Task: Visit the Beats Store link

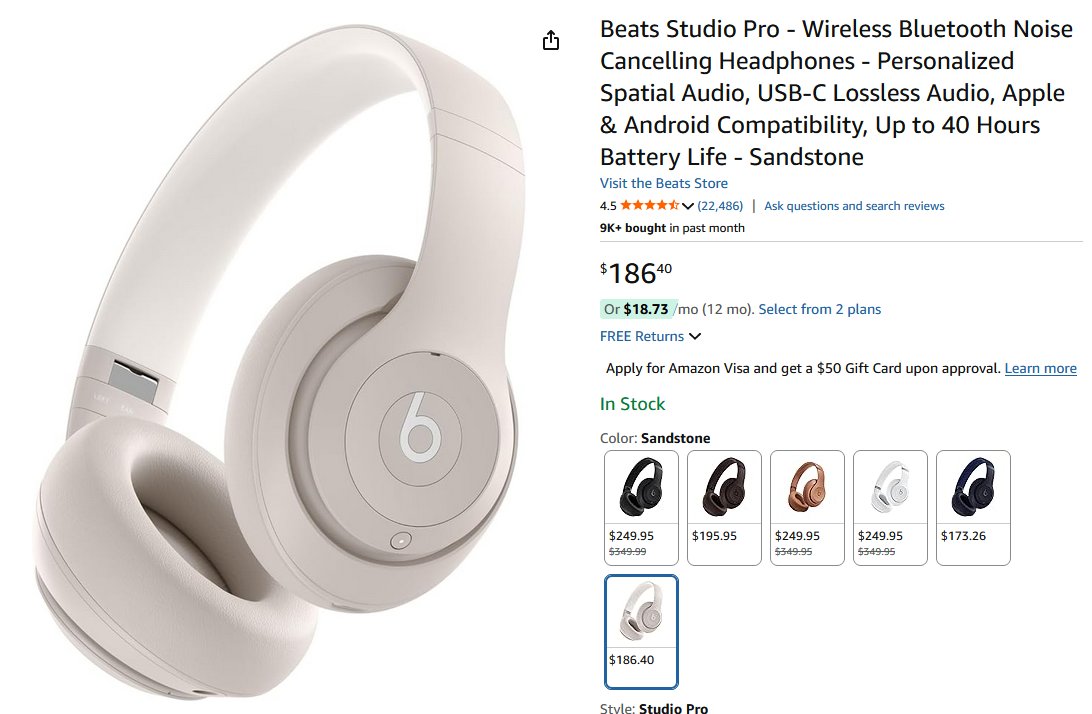Action: pyautogui.click(x=664, y=183)
